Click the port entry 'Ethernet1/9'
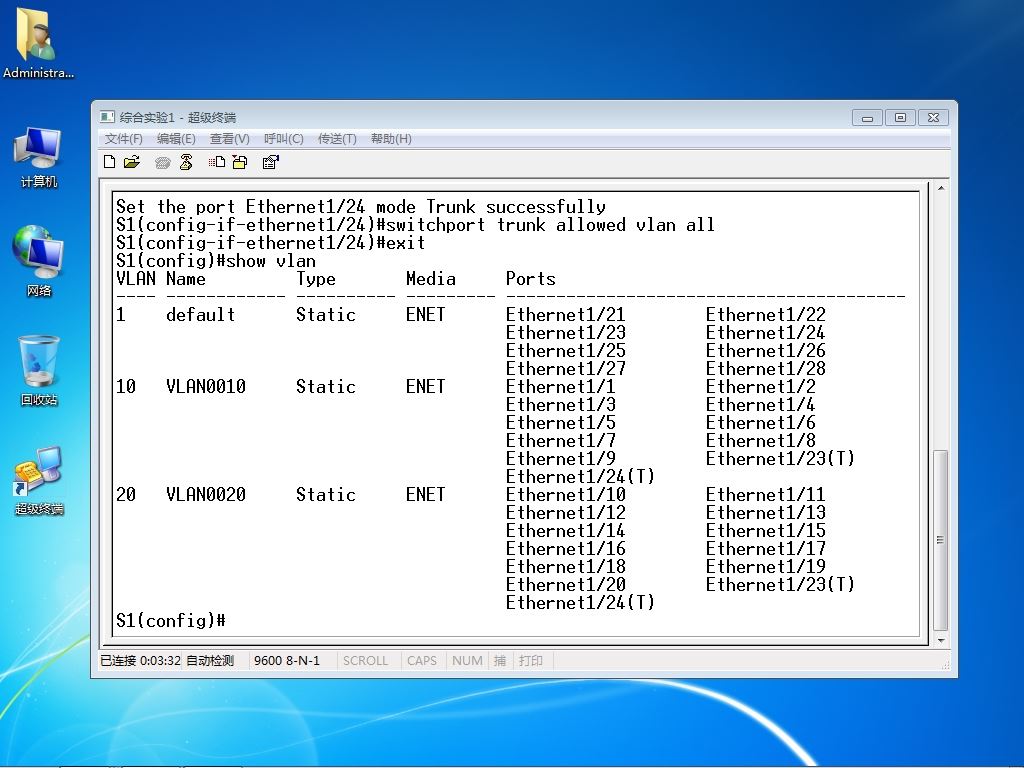 (x=560, y=458)
